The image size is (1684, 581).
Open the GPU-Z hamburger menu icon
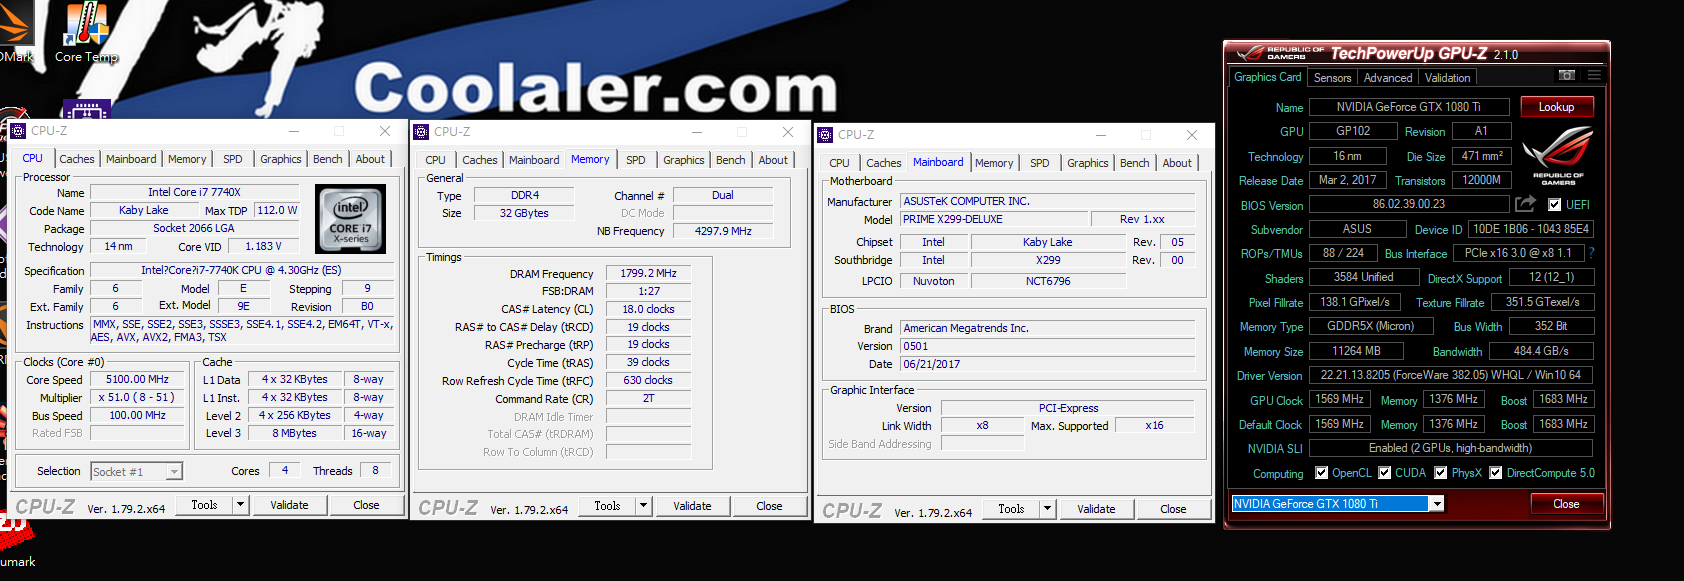(x=1594, y=76)
